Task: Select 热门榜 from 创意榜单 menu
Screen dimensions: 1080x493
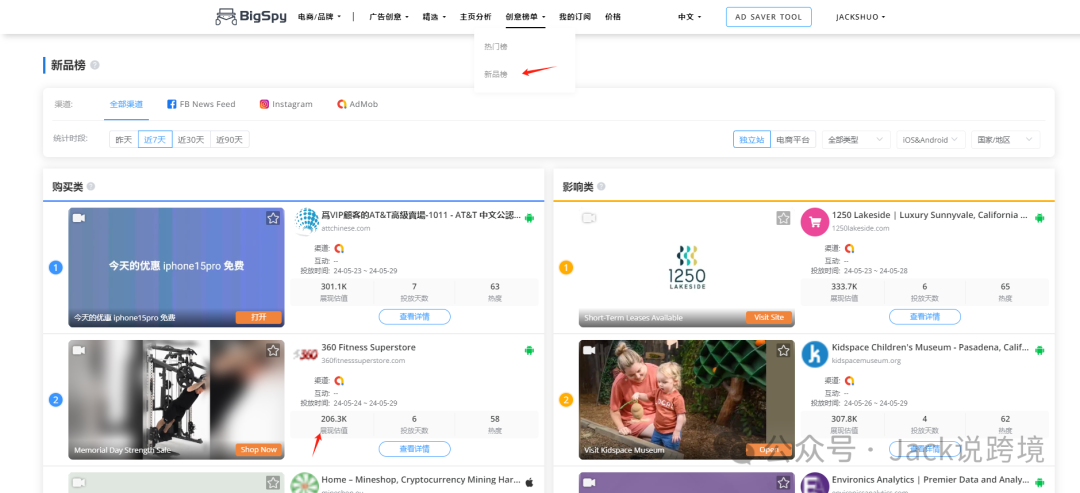Action: click(x=496, y=47)
